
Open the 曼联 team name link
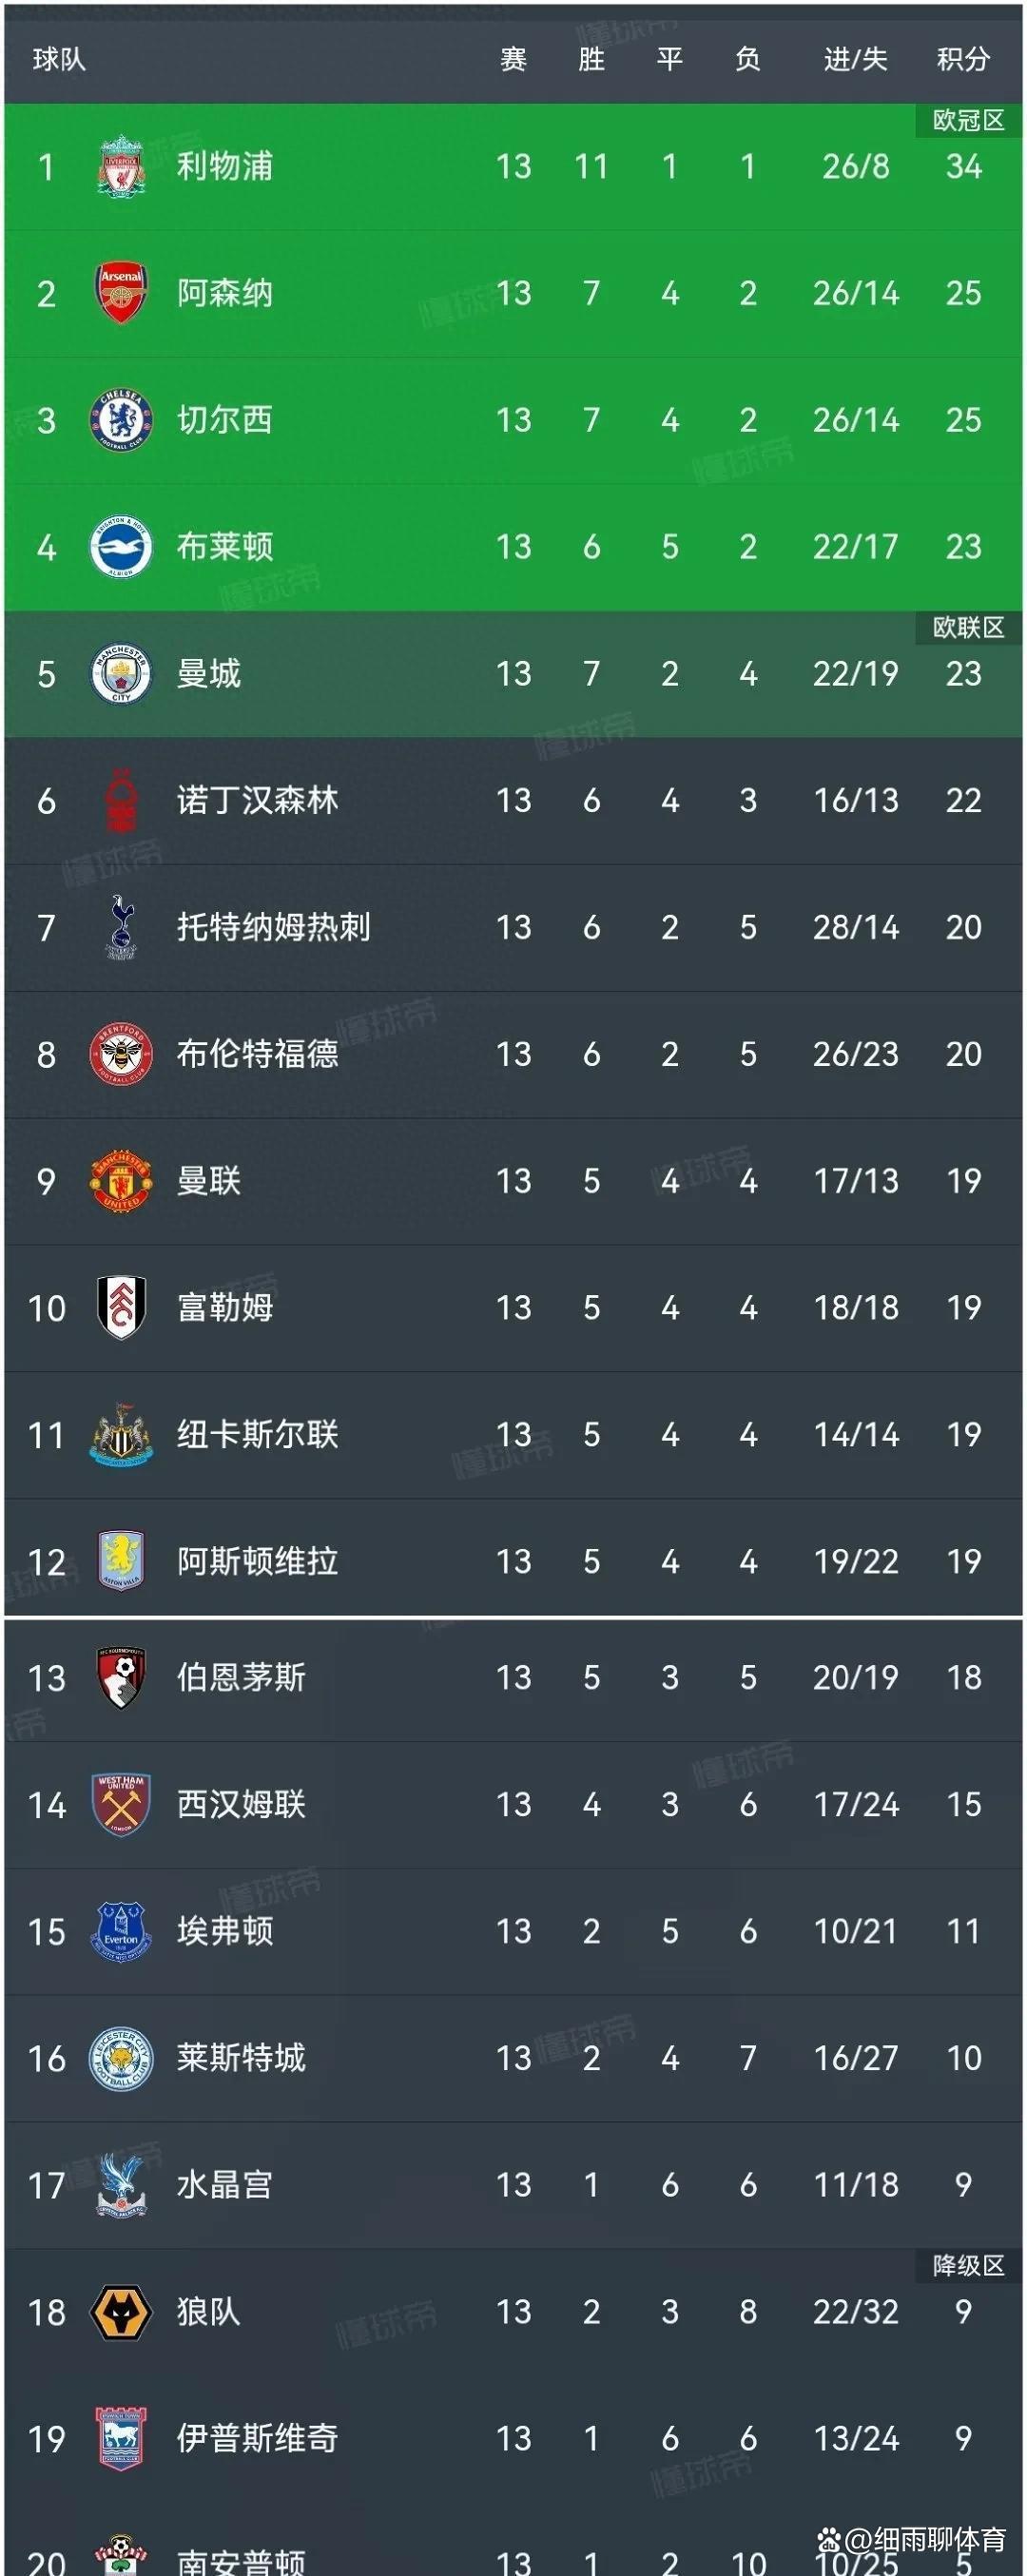pyautogui.click(x=211, y=1181)
